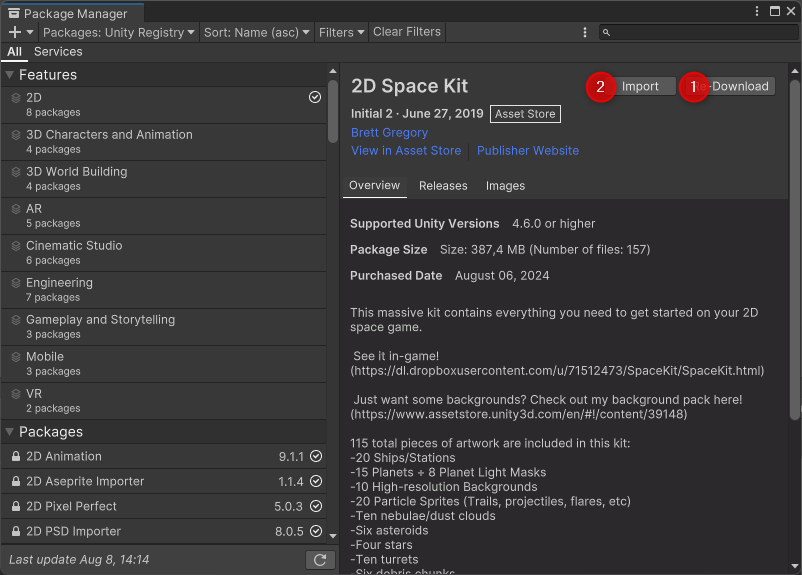This screenshot has height=575, width=802.
Task: Select the All tab
Action: 14,52
